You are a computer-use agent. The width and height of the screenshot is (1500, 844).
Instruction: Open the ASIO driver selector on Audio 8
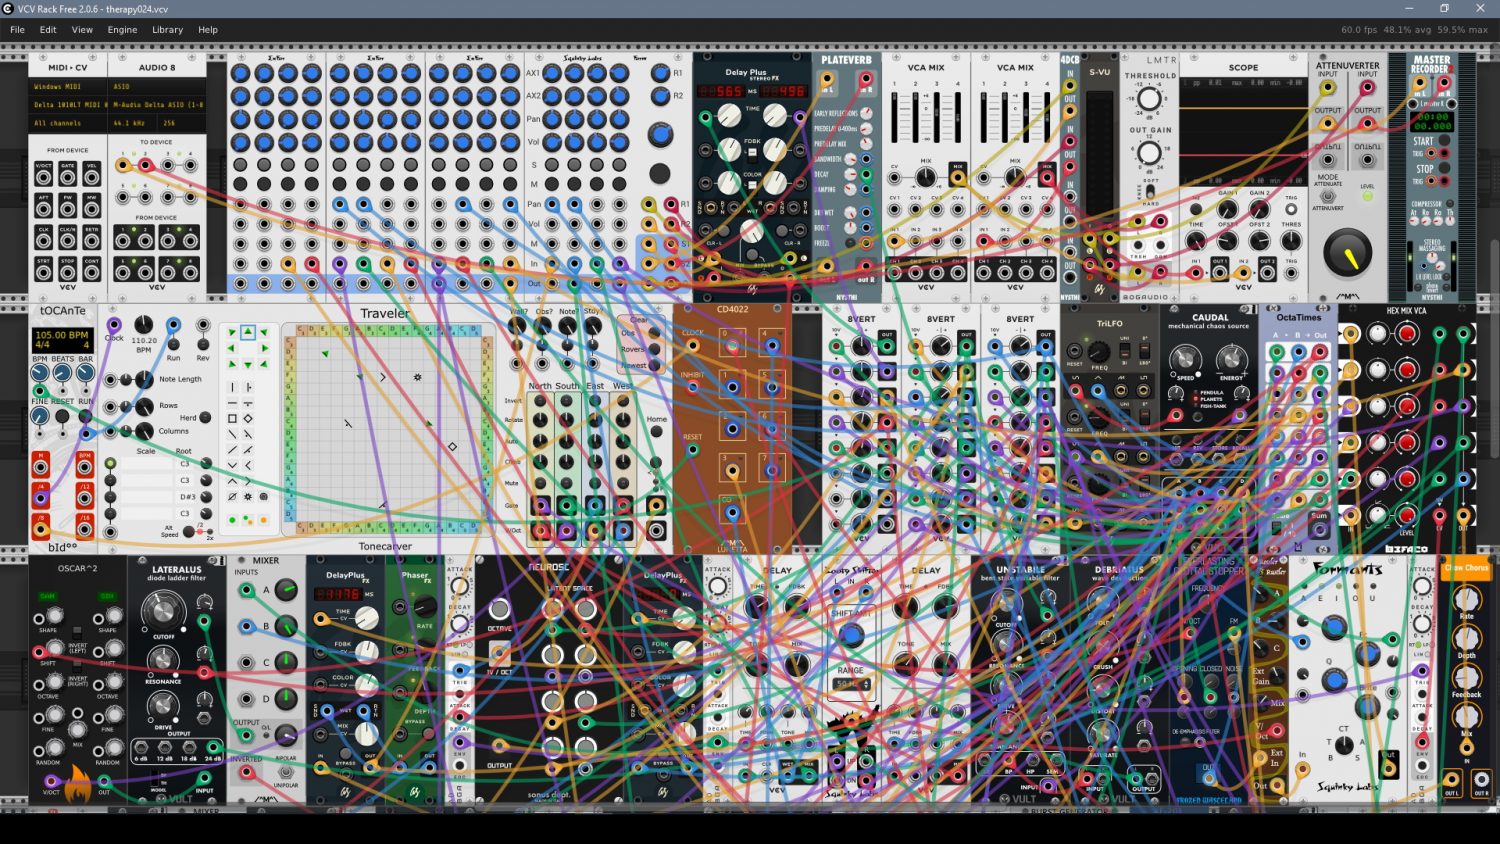(x=157, y=87)
